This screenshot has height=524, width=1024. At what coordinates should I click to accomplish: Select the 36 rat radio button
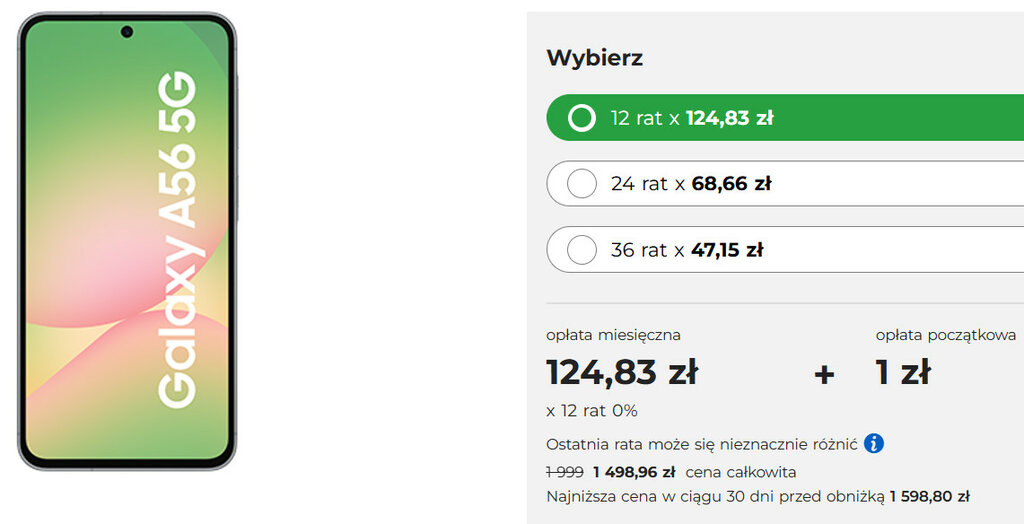pyautogui.click(x=581, y=250)
